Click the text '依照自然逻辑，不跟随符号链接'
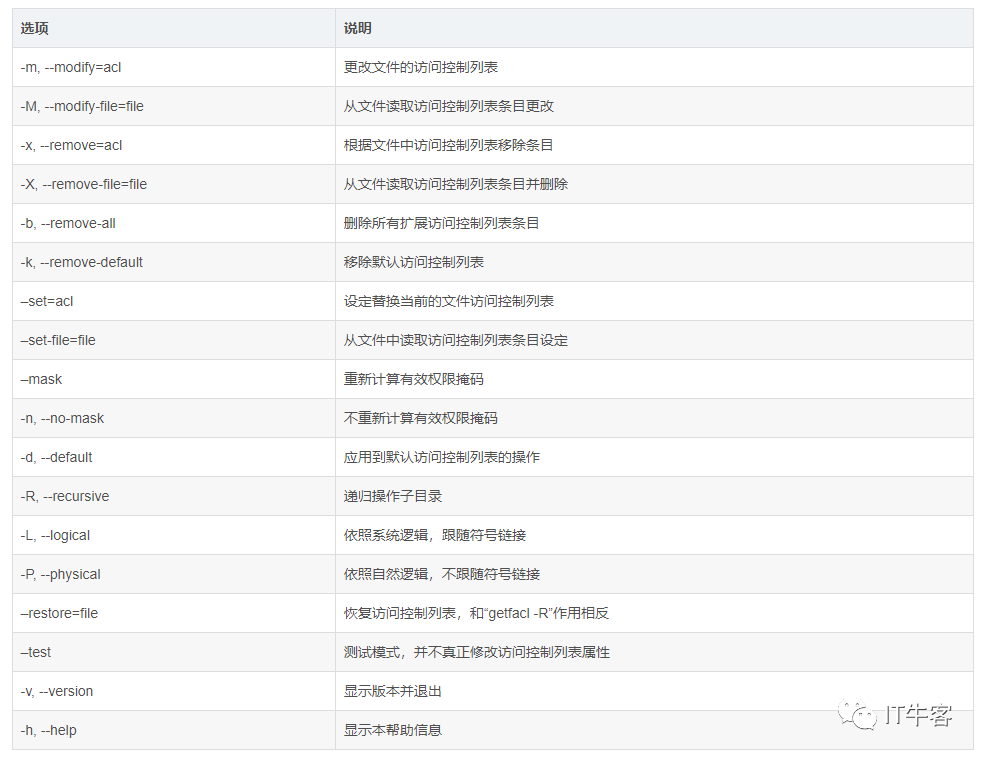 click(442, 574)
